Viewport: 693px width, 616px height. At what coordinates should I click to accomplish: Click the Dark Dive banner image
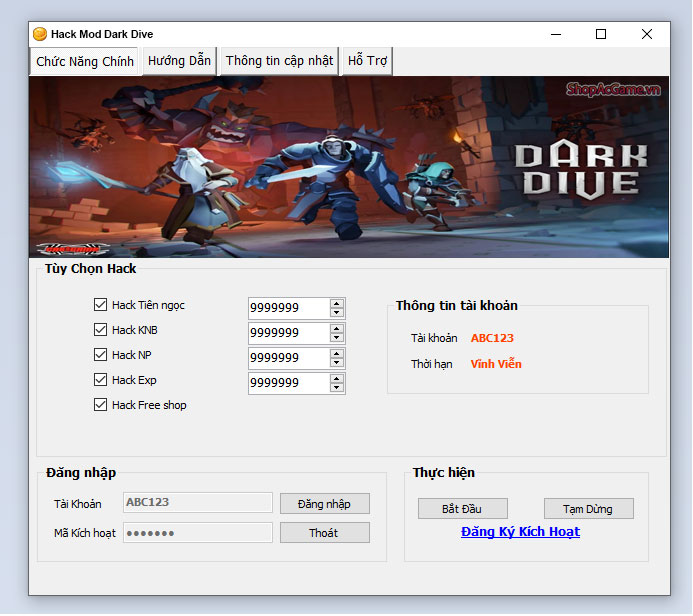(x=349, y=167)
